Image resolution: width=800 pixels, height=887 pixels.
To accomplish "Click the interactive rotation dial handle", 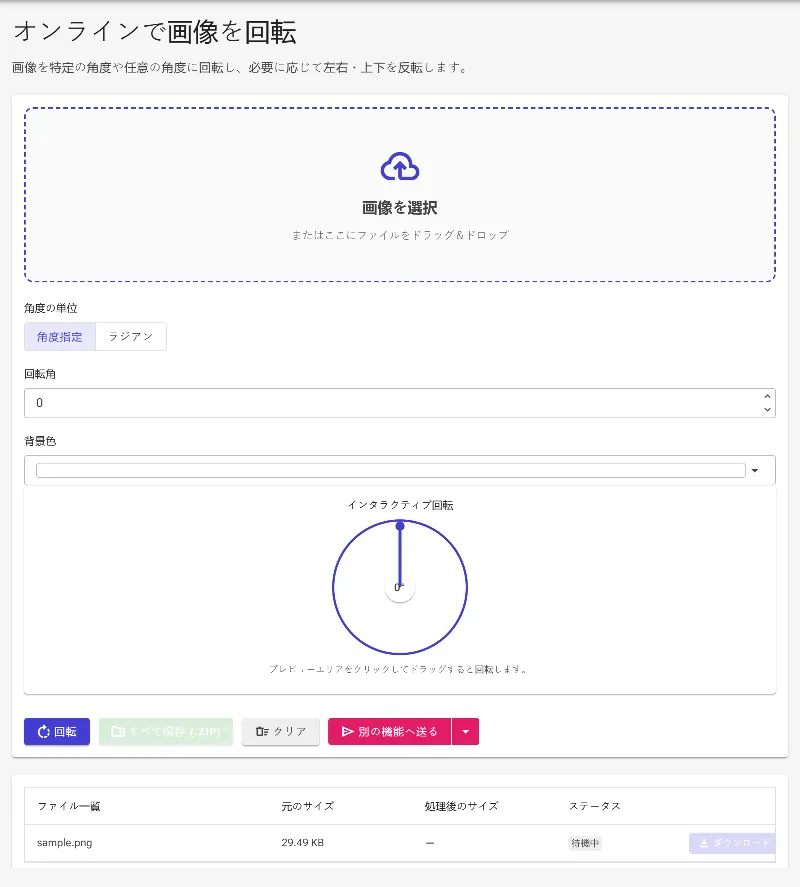I will [400, 526].
